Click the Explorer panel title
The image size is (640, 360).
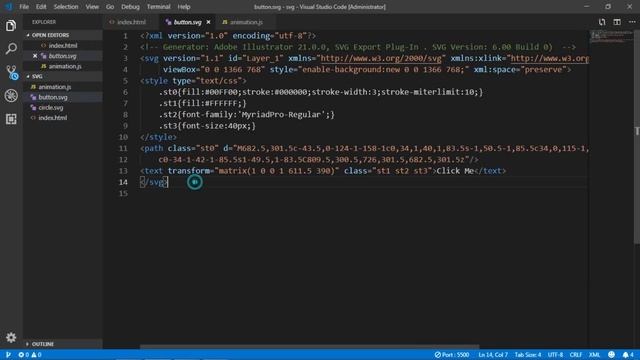click(44, 22)
